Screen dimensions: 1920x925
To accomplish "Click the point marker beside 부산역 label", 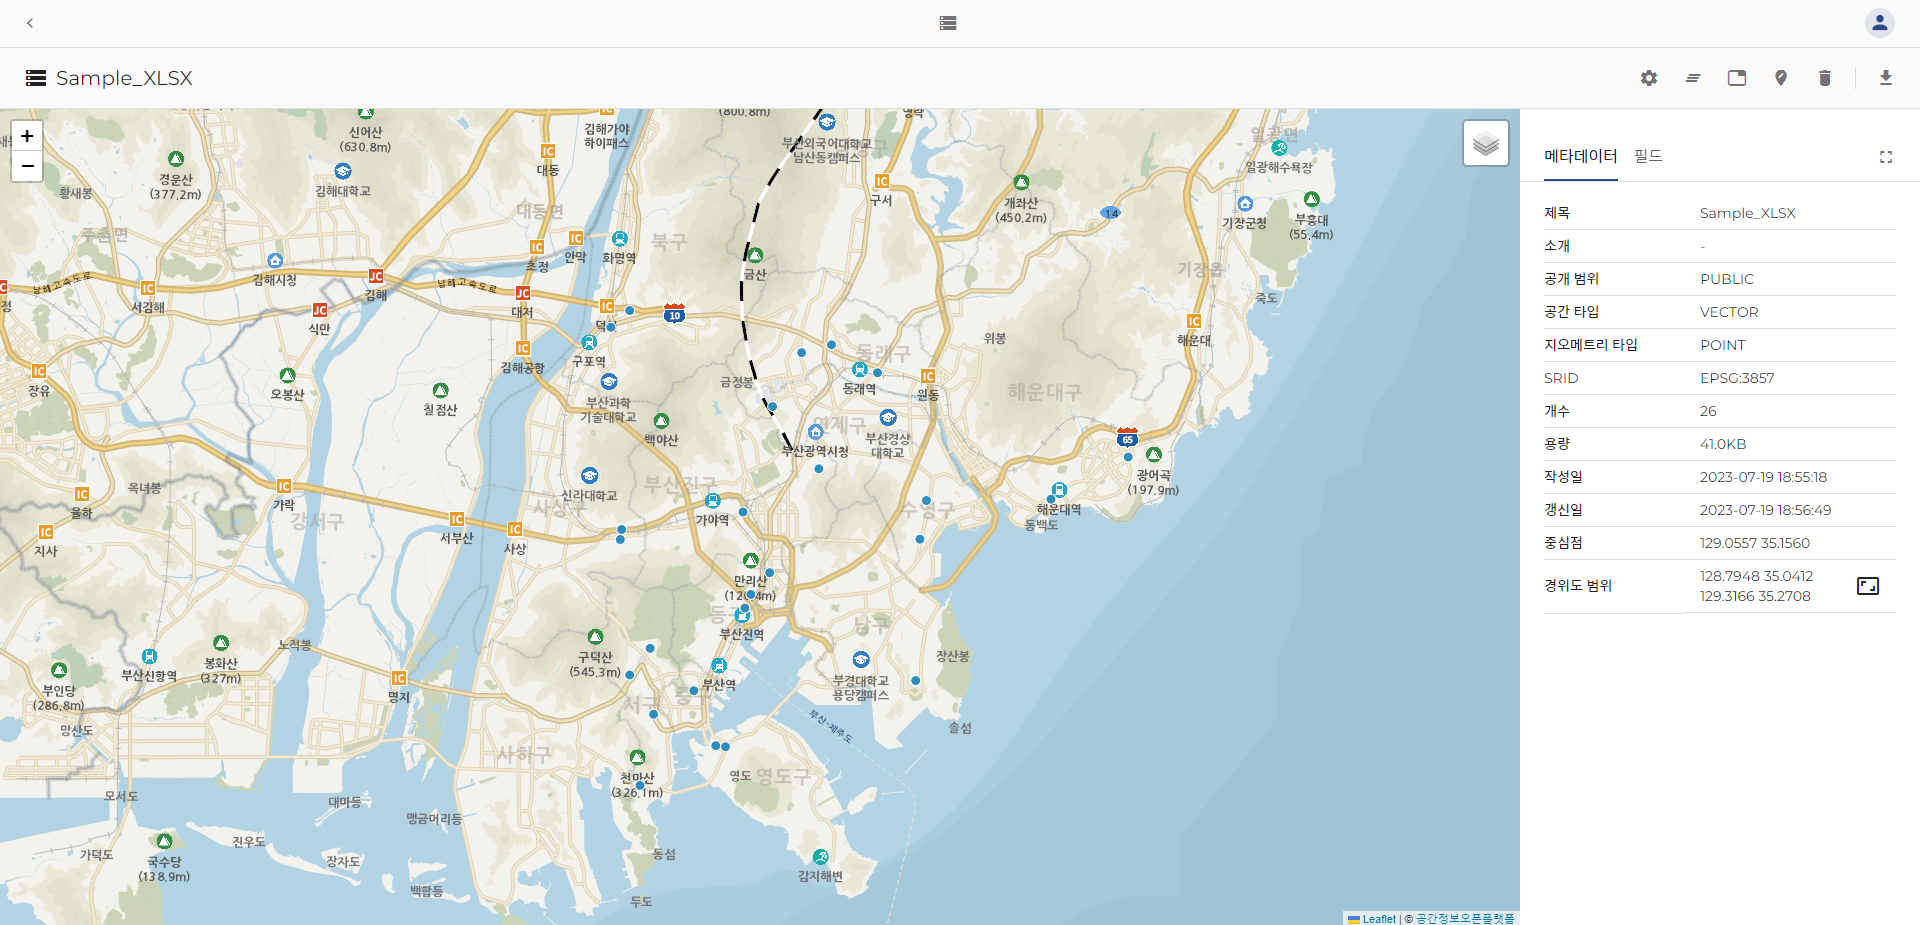I will click(694, 690).
